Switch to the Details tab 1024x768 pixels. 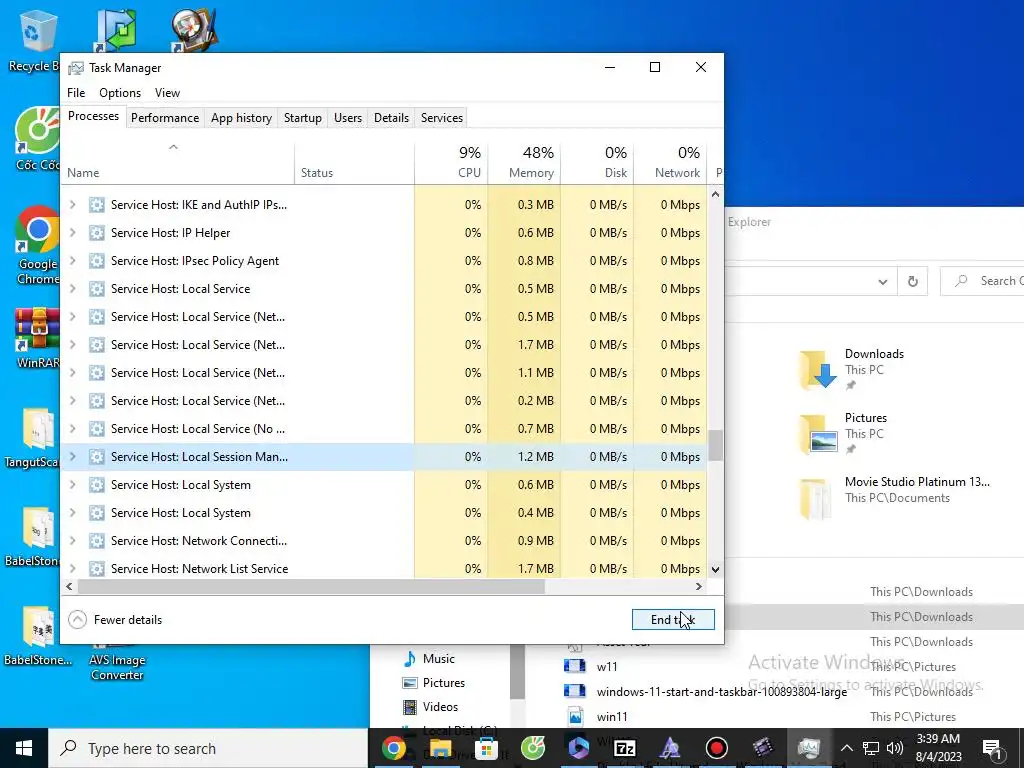click(391, 118)
